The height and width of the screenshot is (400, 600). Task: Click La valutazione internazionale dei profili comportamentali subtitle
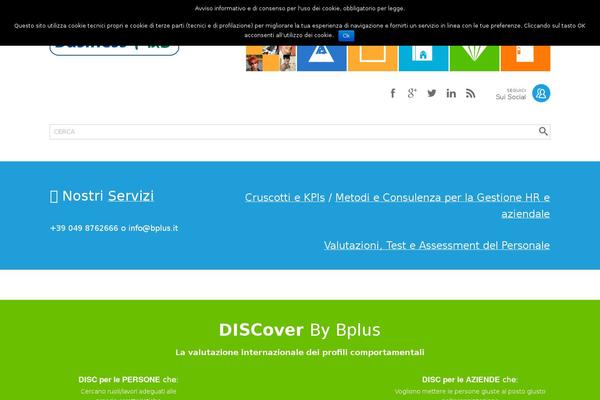pos(300,352)
